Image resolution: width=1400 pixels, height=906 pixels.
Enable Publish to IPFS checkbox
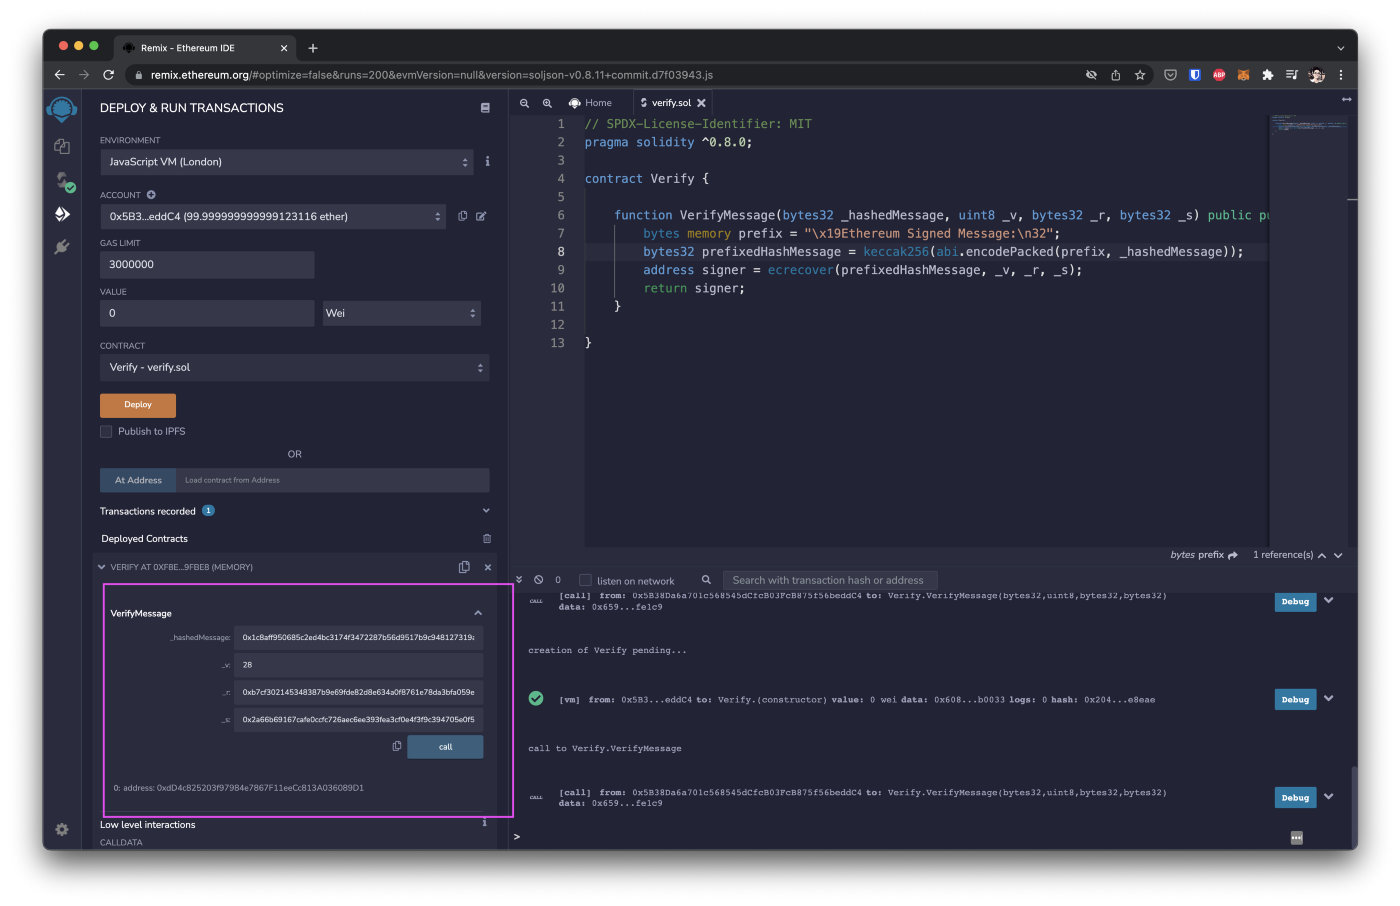pyautogui.click(x=106, y=431)
